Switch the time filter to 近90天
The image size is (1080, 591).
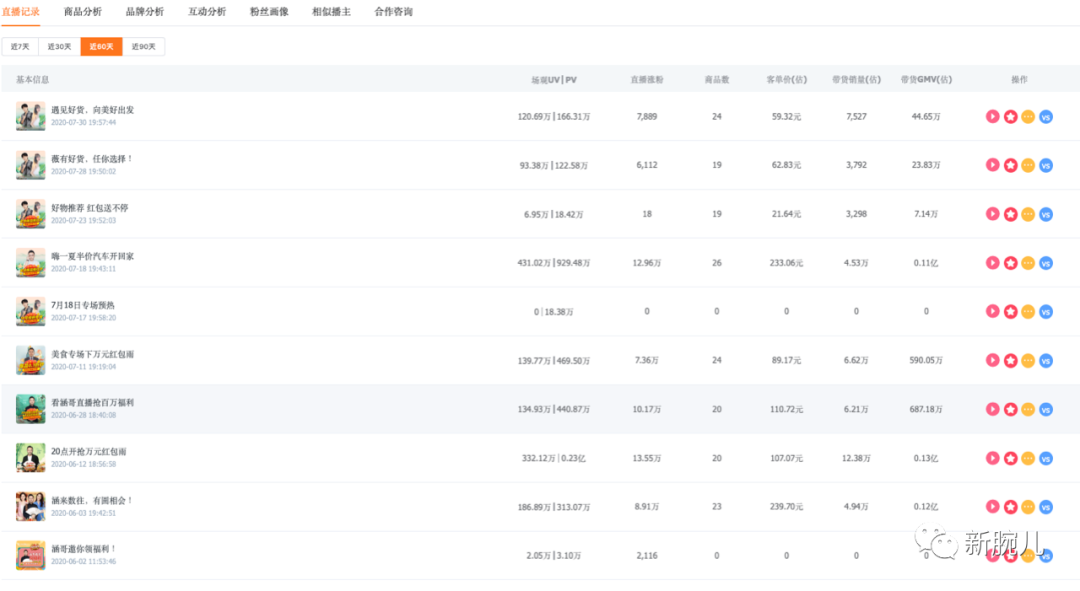coord(144,47)
